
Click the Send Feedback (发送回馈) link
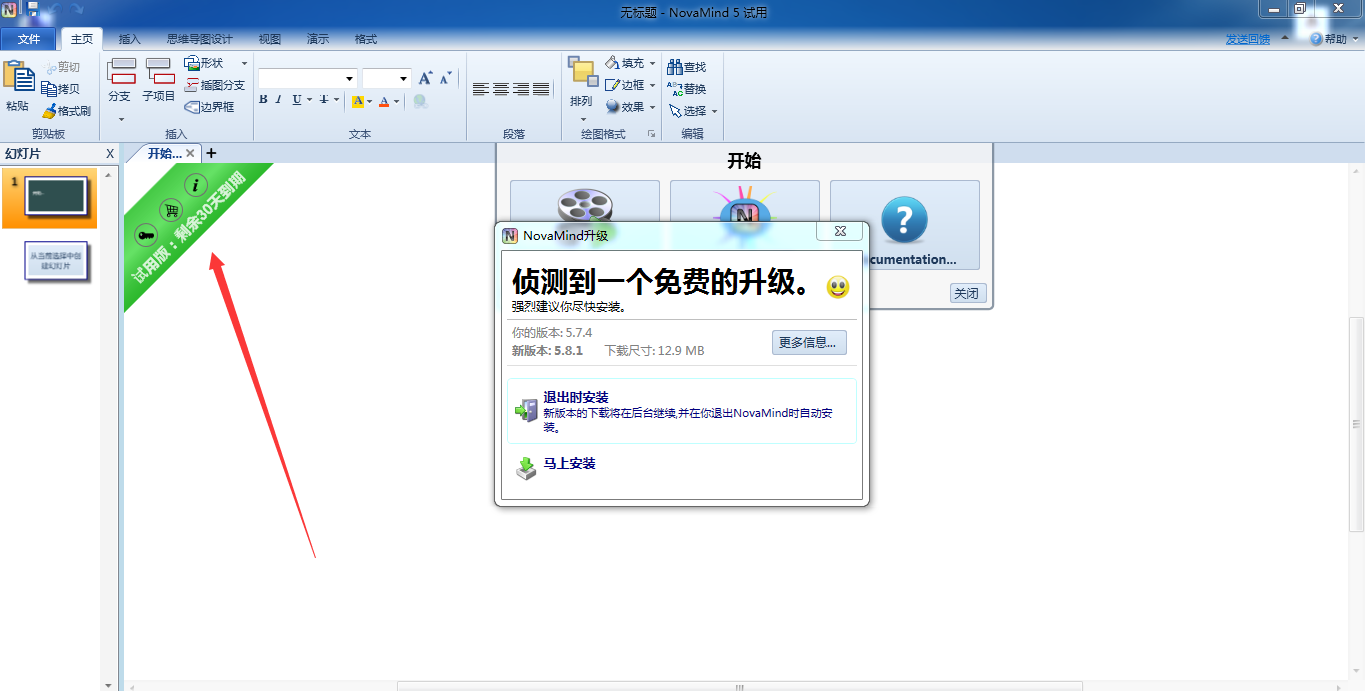(x=1248, y=39)
